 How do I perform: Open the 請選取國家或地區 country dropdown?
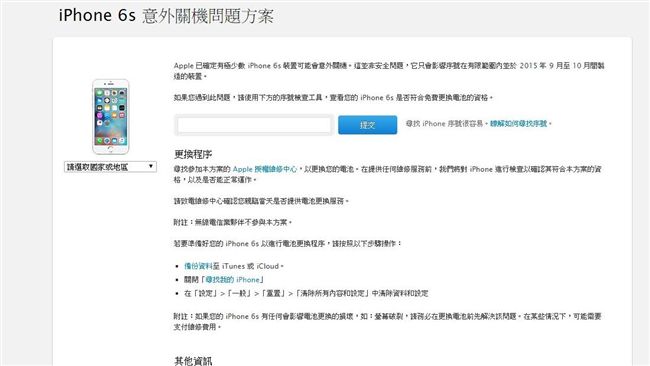tap(110, 167)
